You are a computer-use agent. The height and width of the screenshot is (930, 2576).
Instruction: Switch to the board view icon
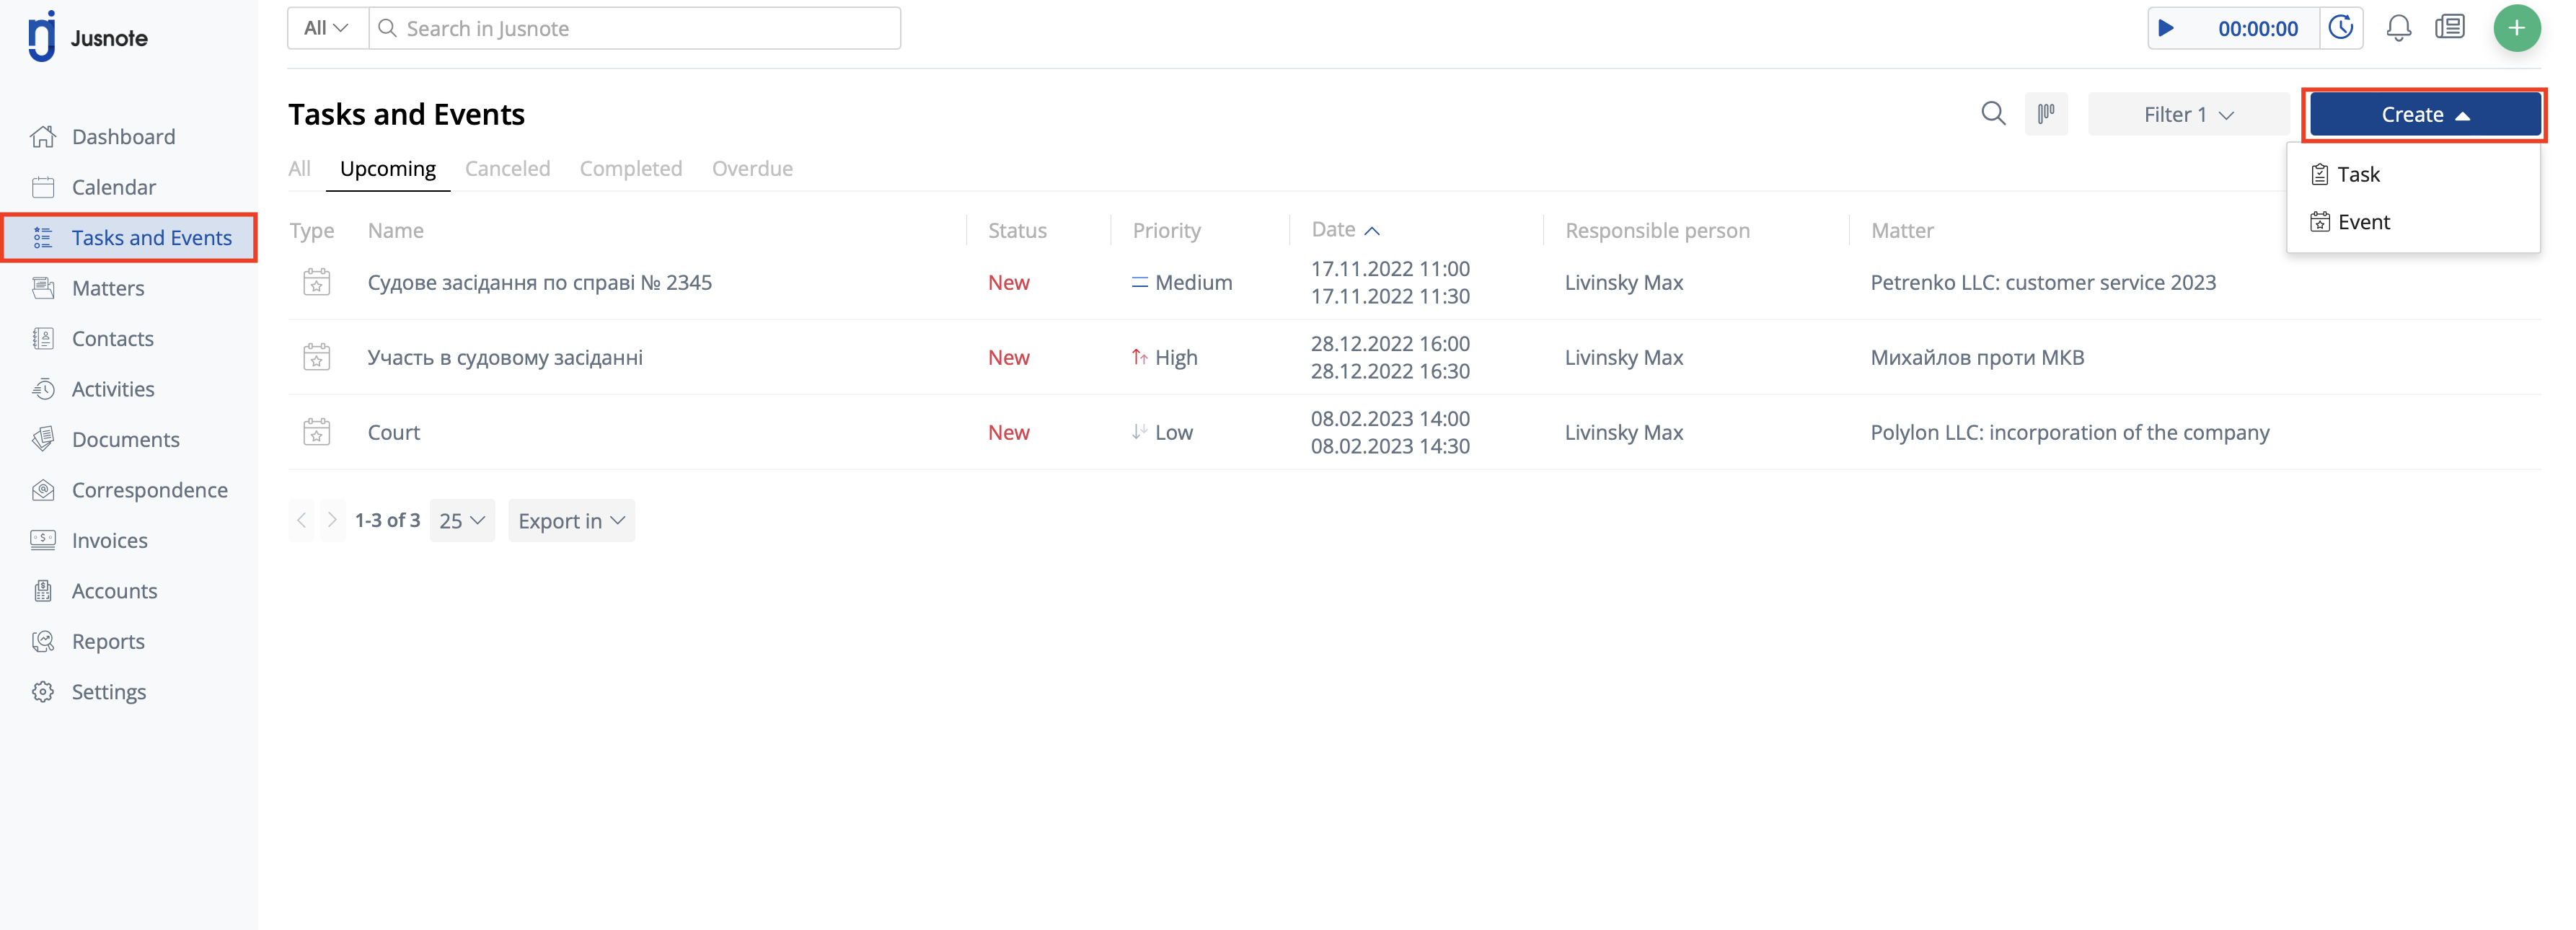2046,114
